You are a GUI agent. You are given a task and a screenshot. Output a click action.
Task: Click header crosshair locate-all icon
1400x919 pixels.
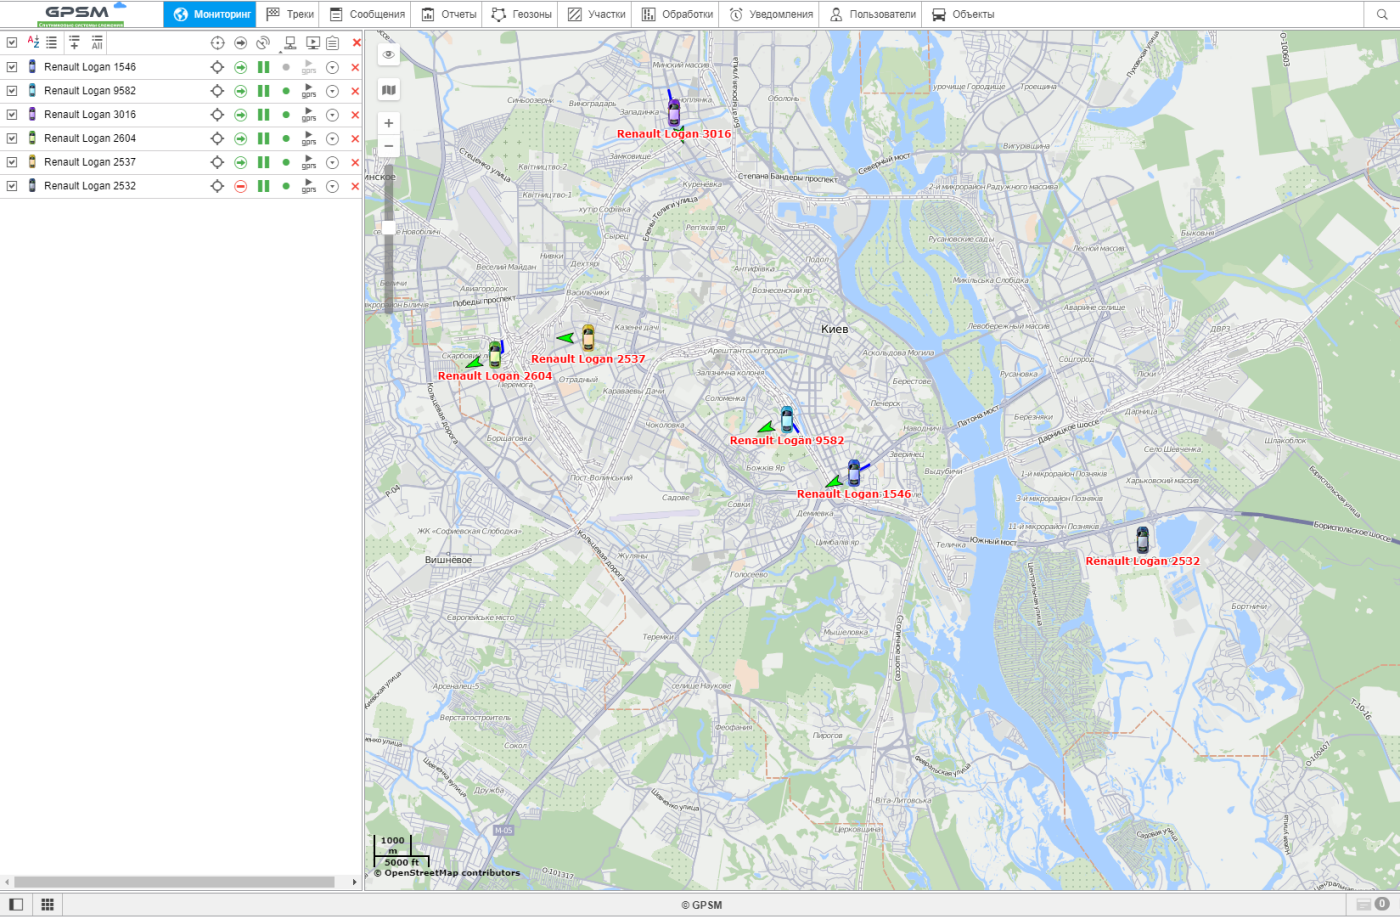[217, 43]
